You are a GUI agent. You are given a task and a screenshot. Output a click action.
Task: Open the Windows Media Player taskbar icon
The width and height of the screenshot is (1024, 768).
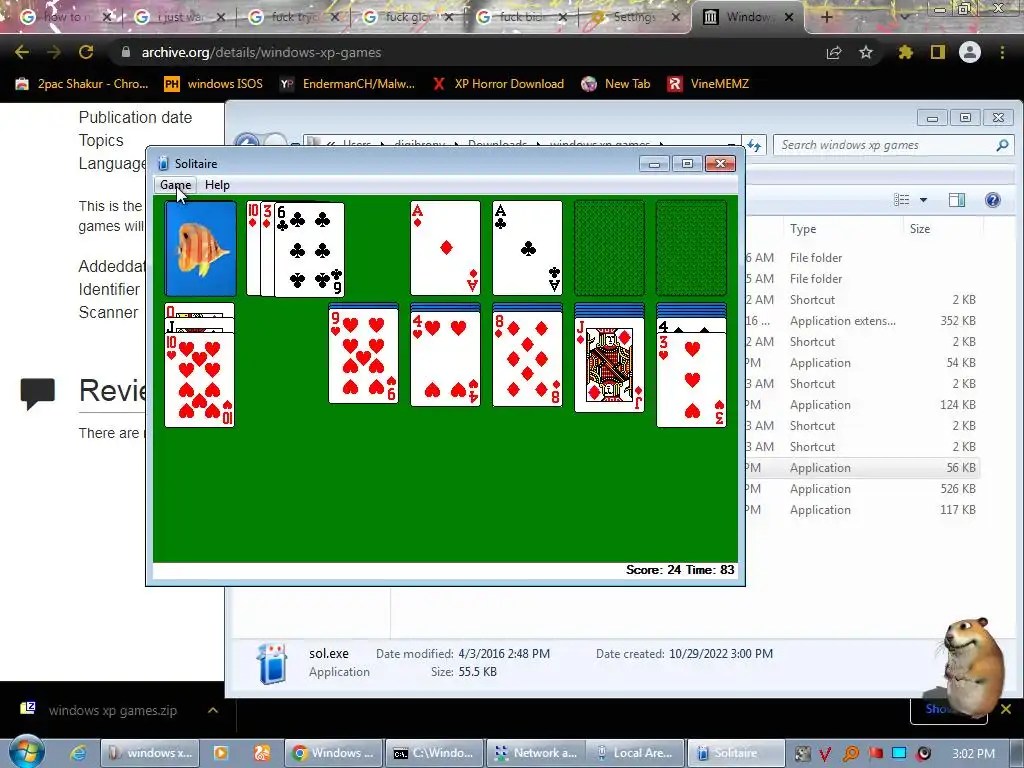[221, 753]
